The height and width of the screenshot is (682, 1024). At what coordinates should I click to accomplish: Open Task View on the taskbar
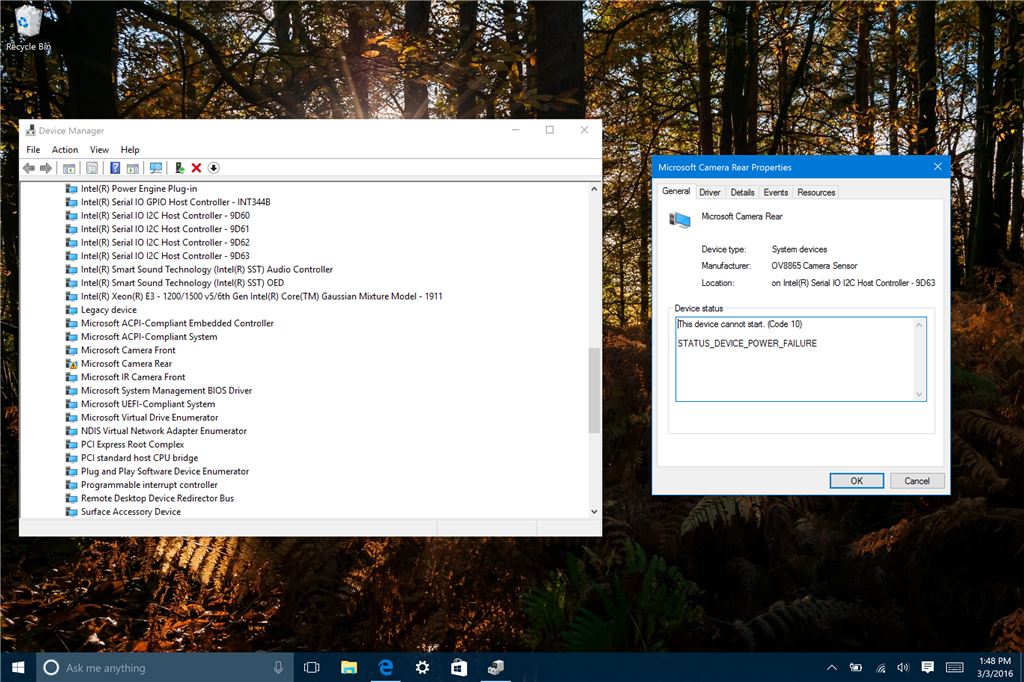coord(312,667)
